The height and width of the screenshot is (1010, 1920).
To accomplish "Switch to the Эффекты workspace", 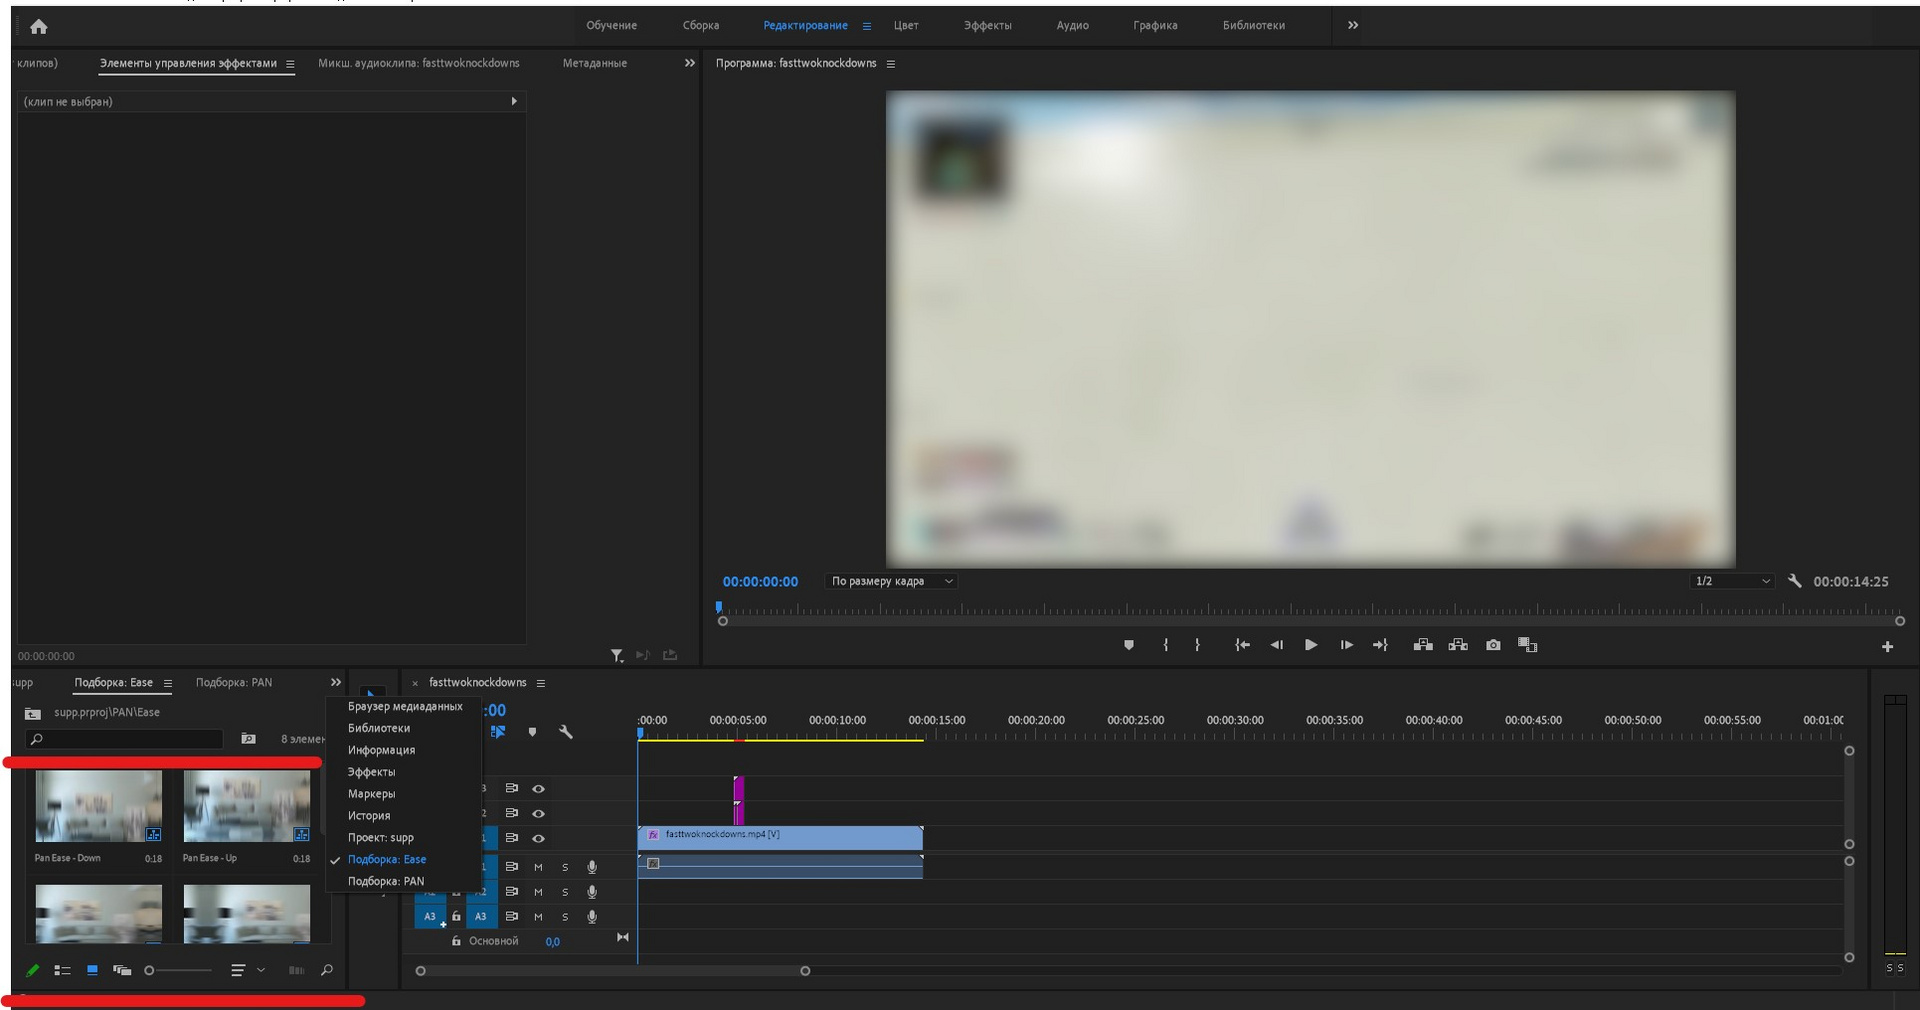I will pyautogui.click(x=987, y=25).
